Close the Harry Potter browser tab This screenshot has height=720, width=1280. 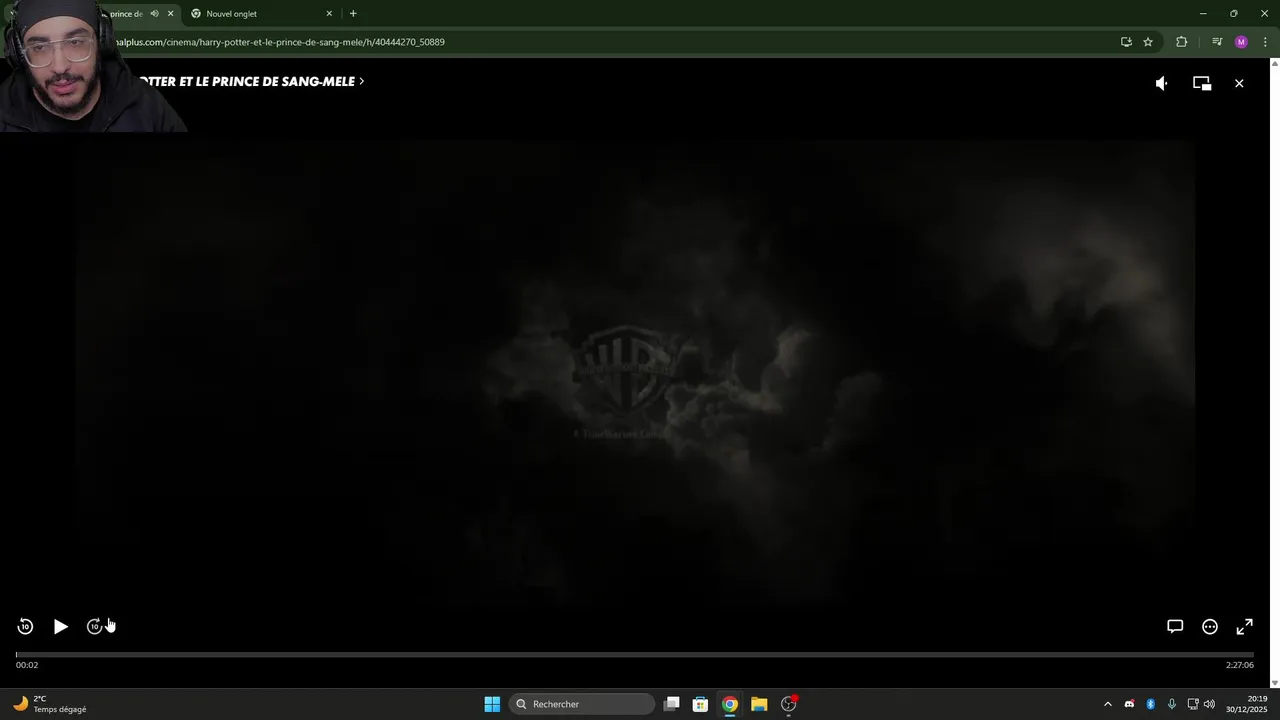170,14
